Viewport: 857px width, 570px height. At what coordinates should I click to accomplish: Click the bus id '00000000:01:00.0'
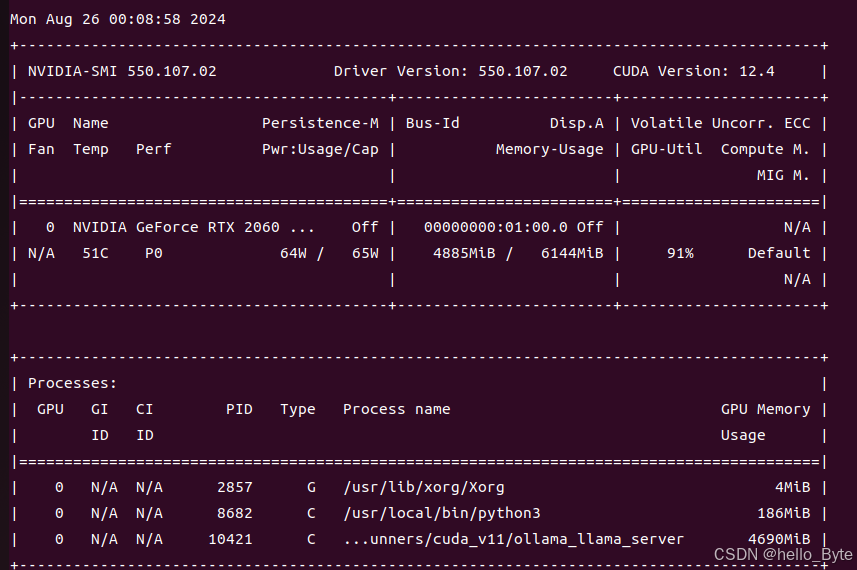[x=496, y=227]
